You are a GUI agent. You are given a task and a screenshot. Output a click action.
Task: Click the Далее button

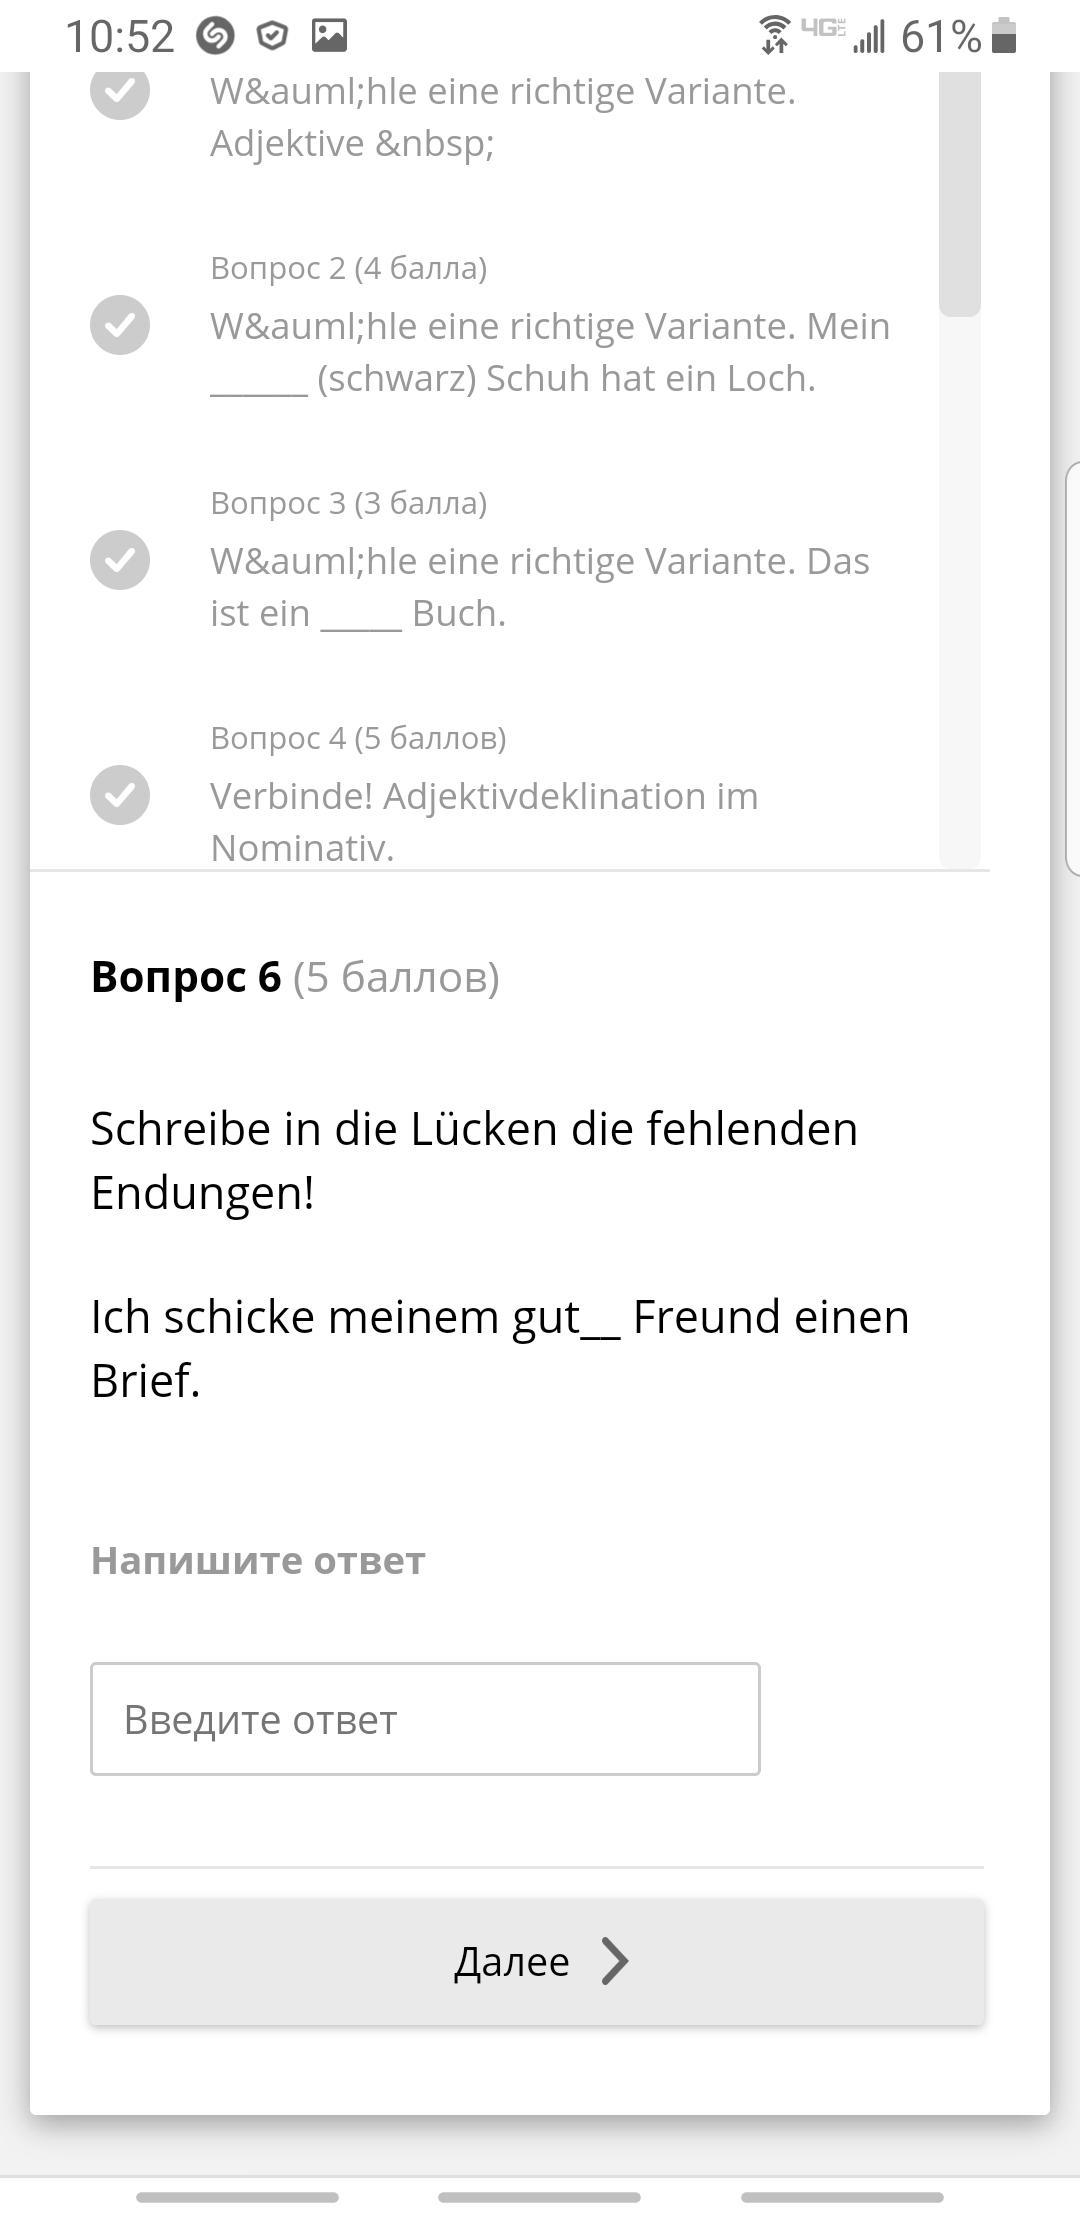click(537, 1962)
